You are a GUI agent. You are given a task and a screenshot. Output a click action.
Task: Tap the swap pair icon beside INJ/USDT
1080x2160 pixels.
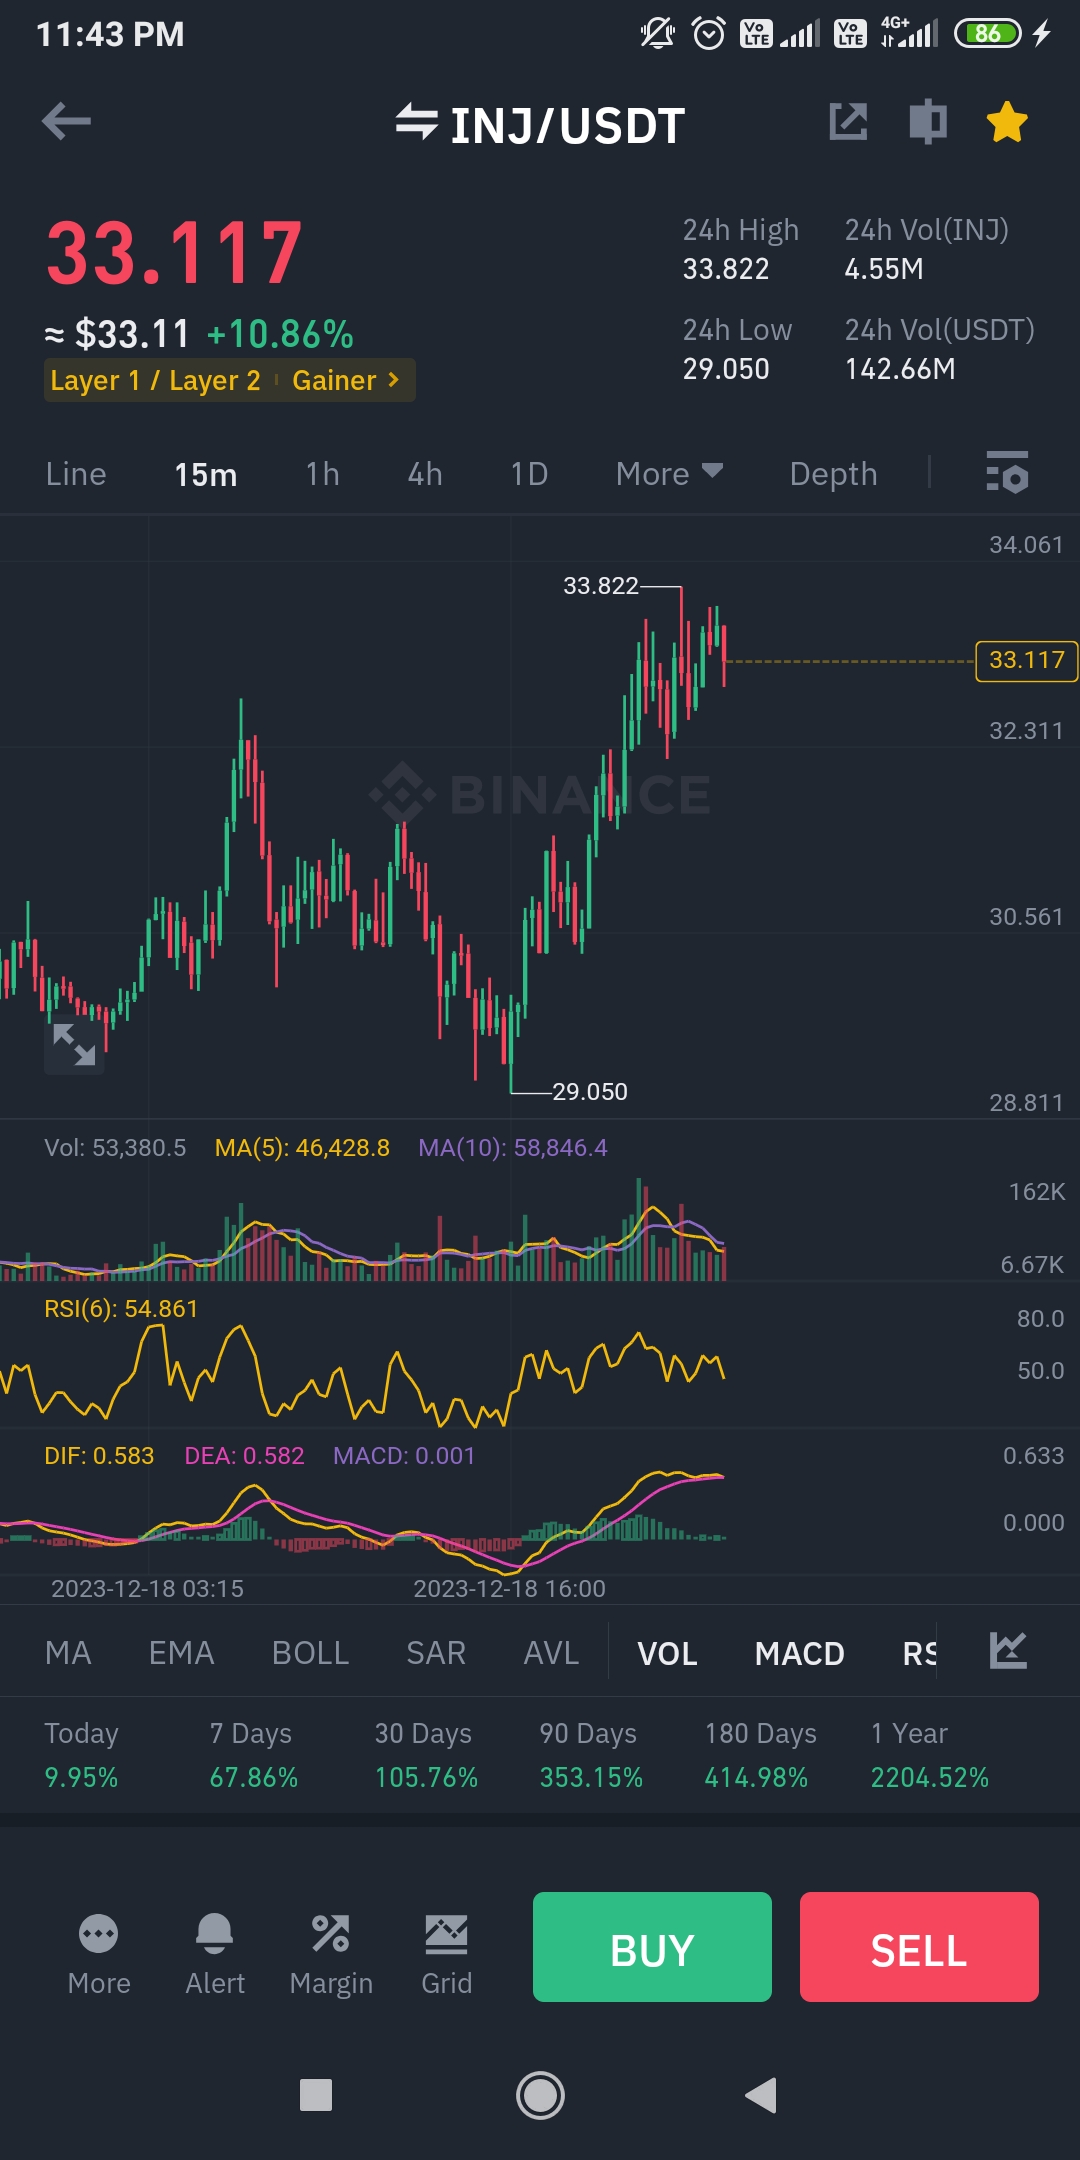pos(416,122)
